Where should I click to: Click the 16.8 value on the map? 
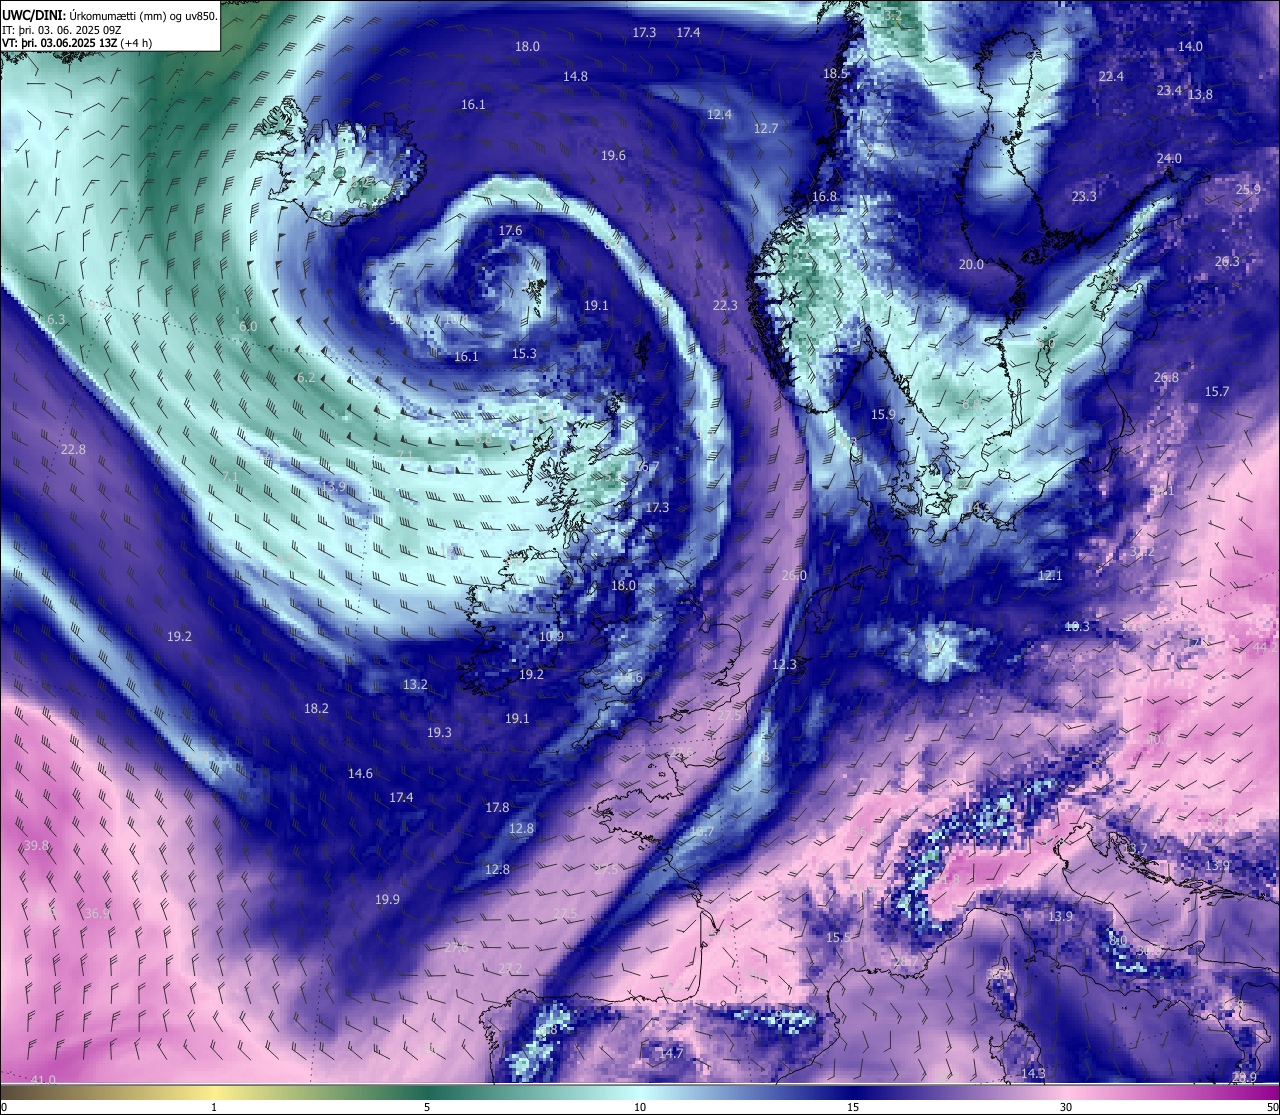[824, 196]
